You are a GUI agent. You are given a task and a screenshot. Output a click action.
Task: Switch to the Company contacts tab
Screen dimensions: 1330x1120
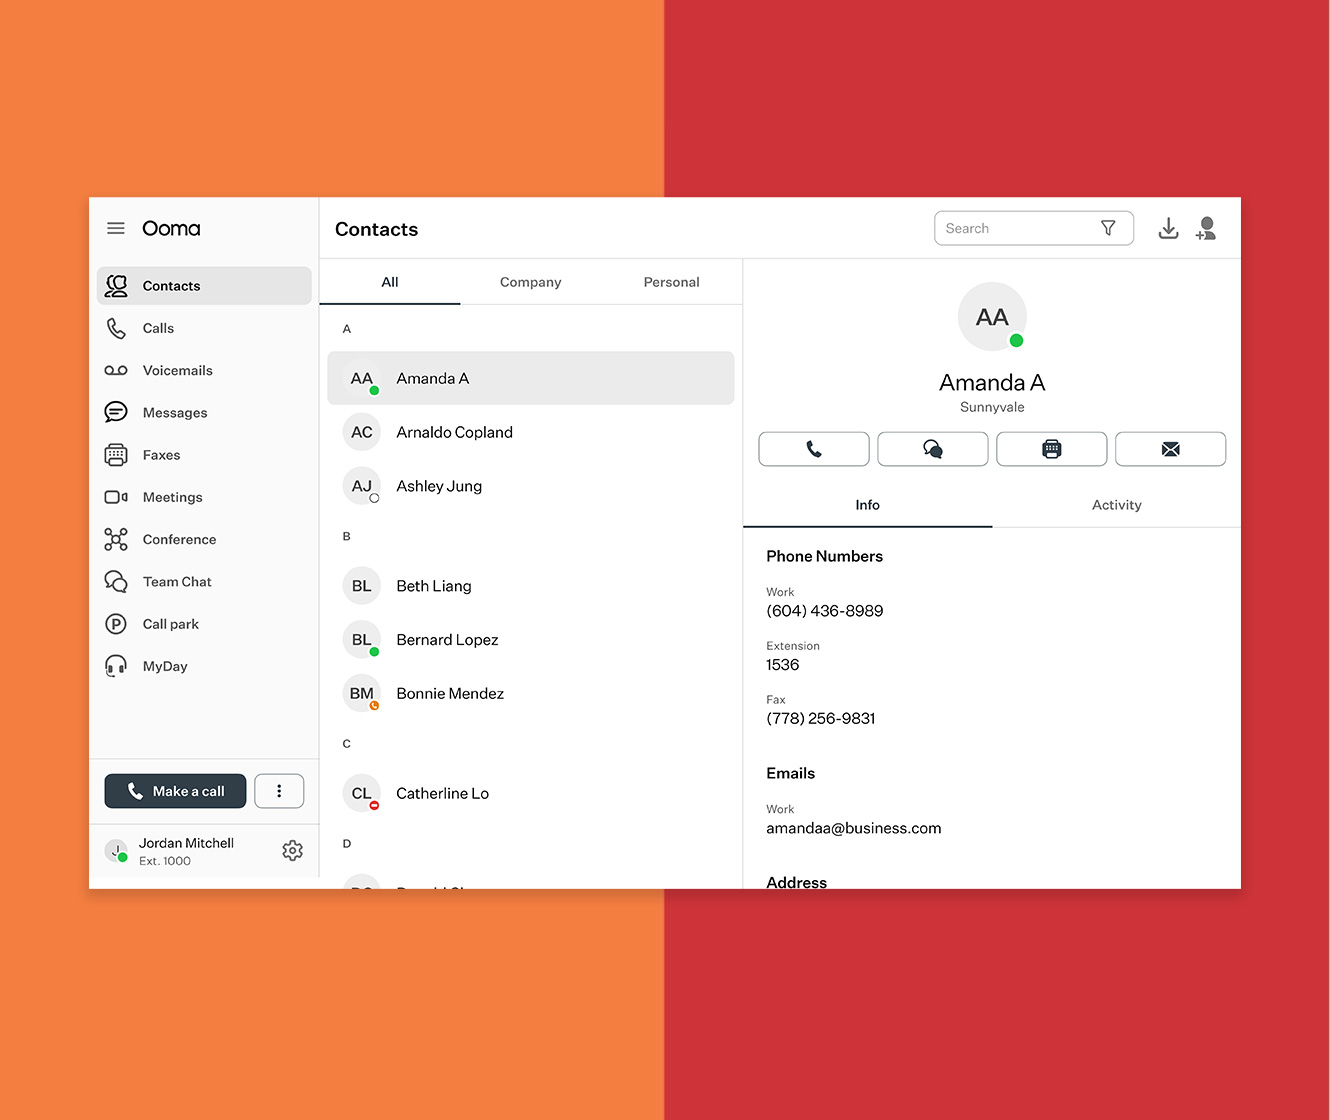click(x=530, y=282)
